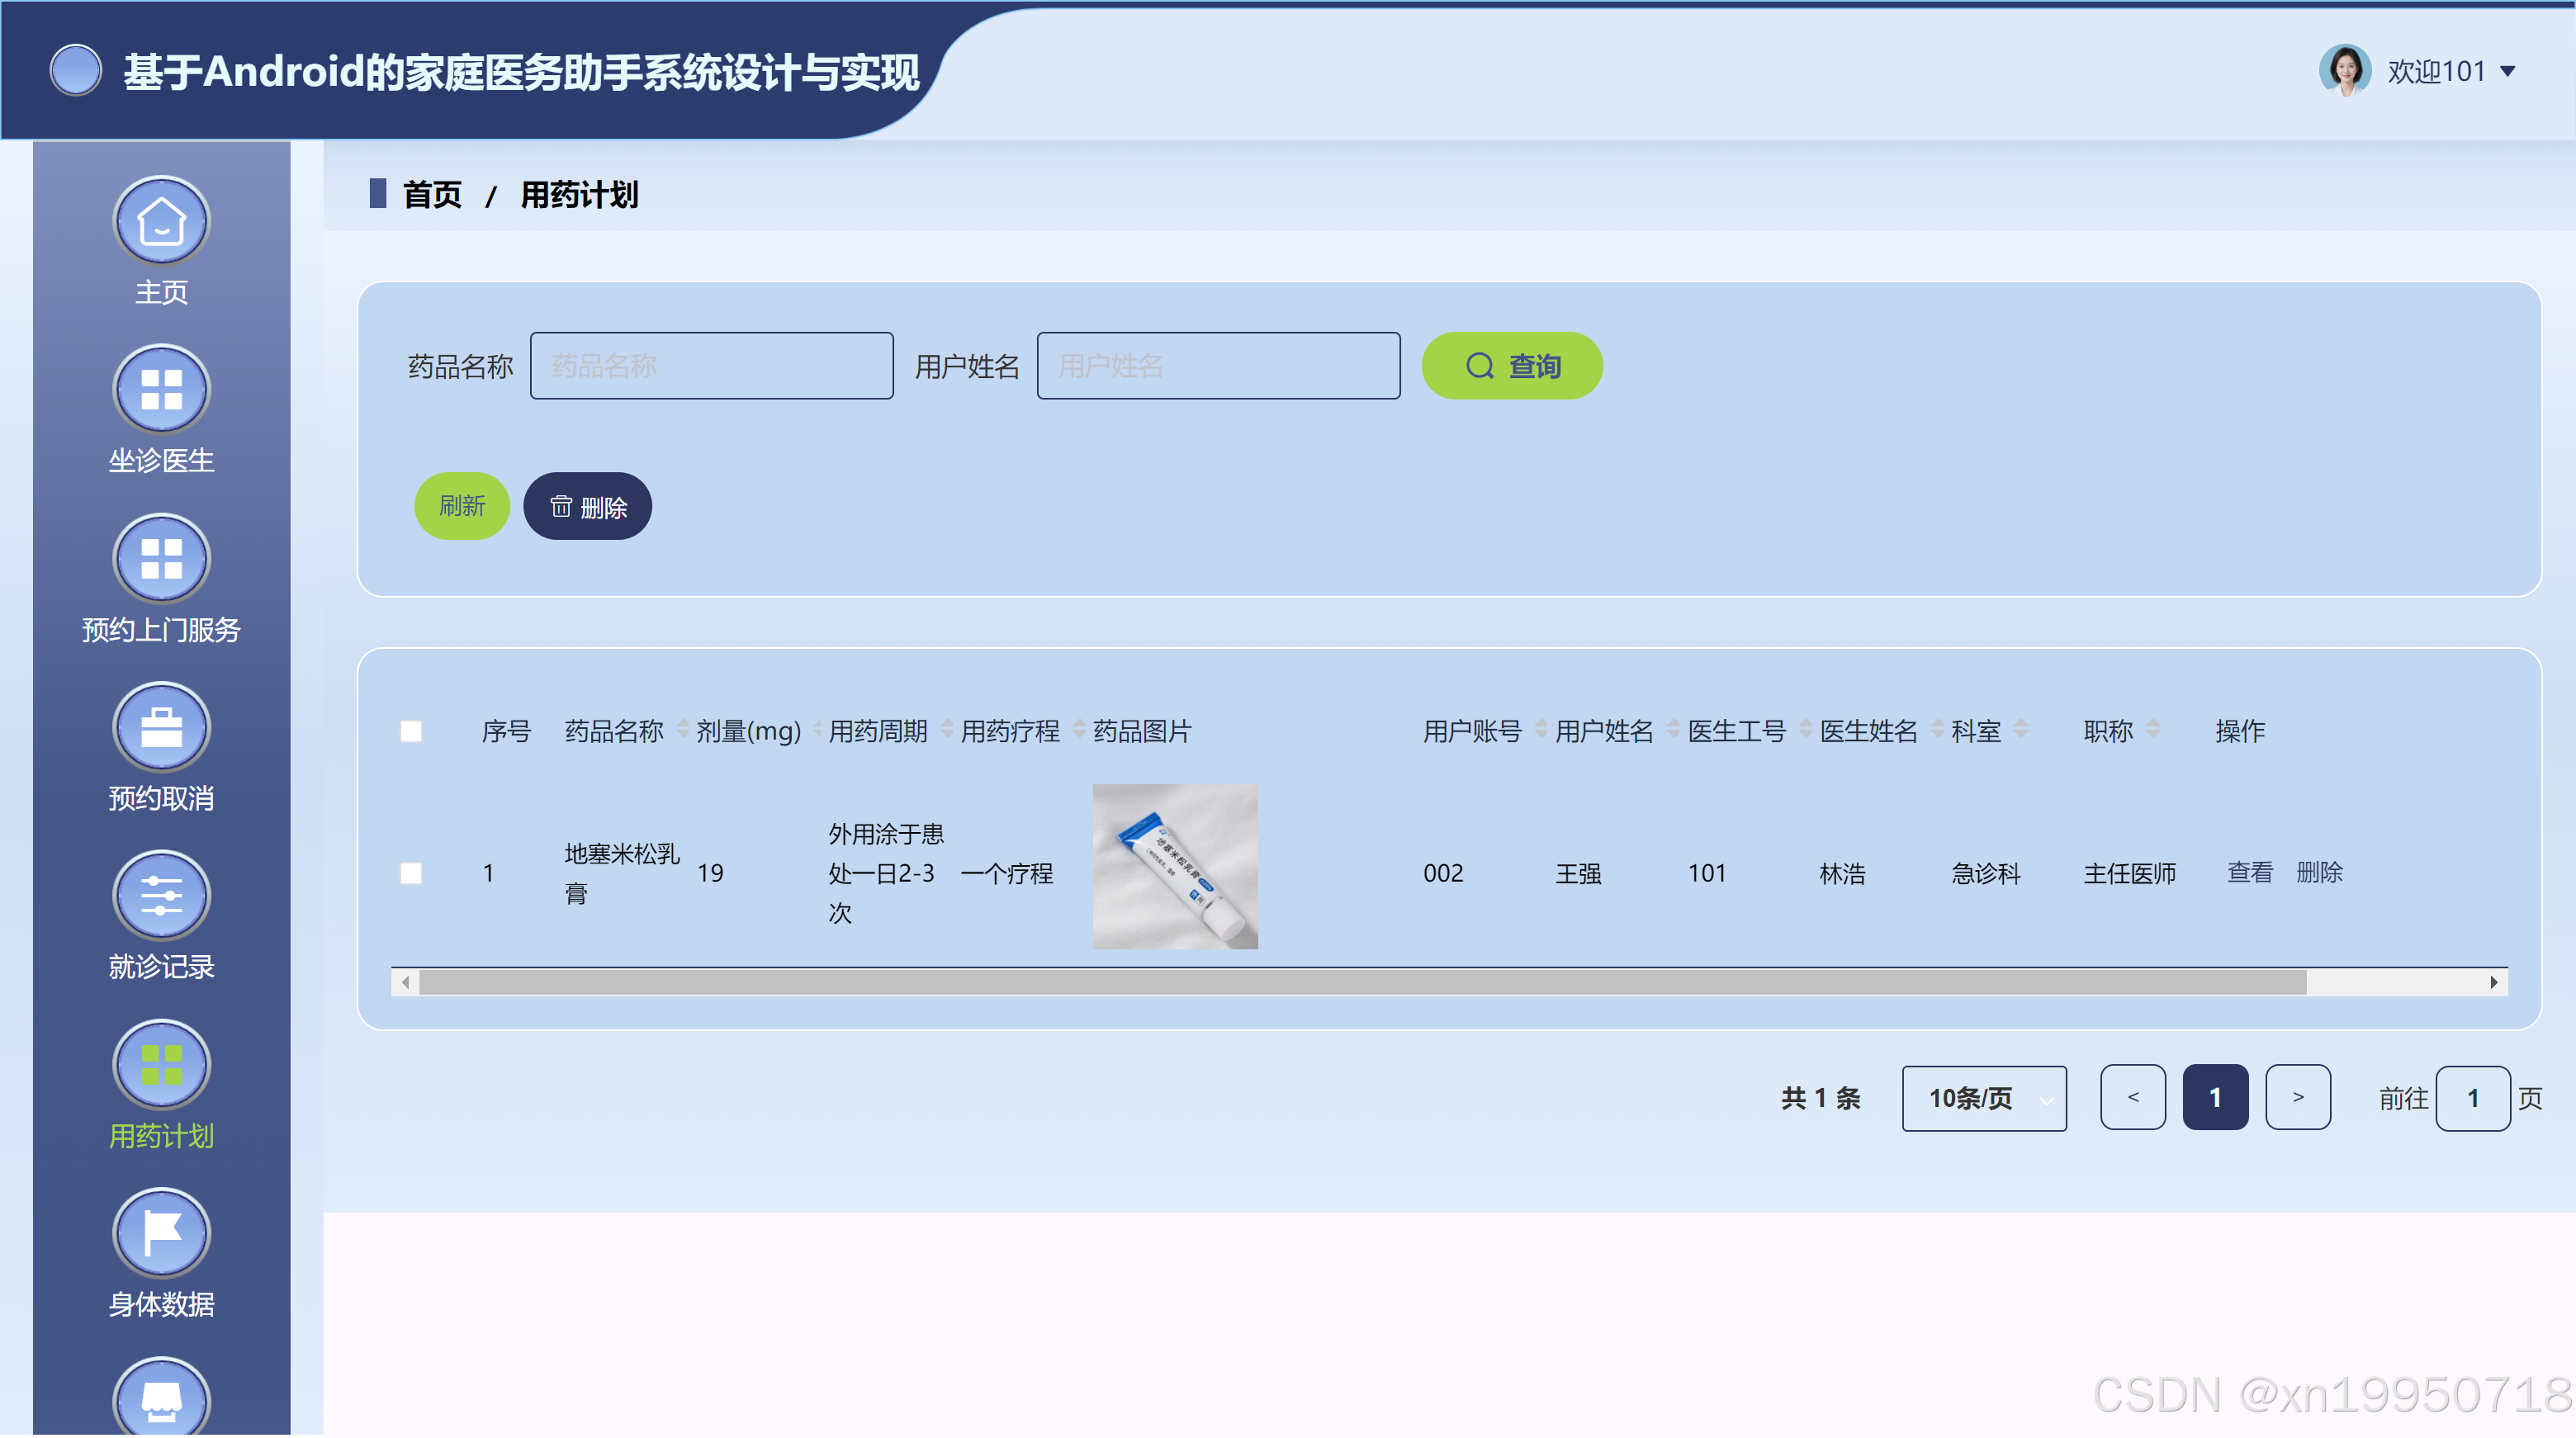The height and width of the screenshot is (1438, 2576).
Task: Select 身体数据 label in sidebar
Action: point(161,1305)
